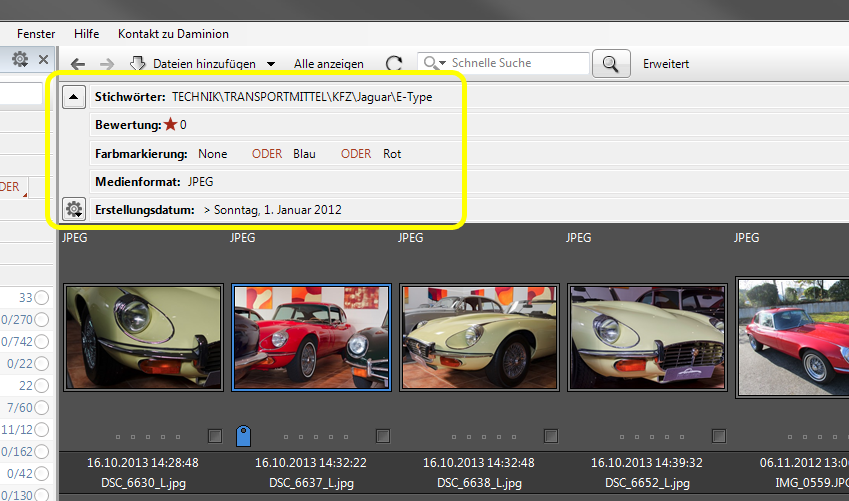Close the left side panel
The image size is (849, 501).
tap(43, 60)
